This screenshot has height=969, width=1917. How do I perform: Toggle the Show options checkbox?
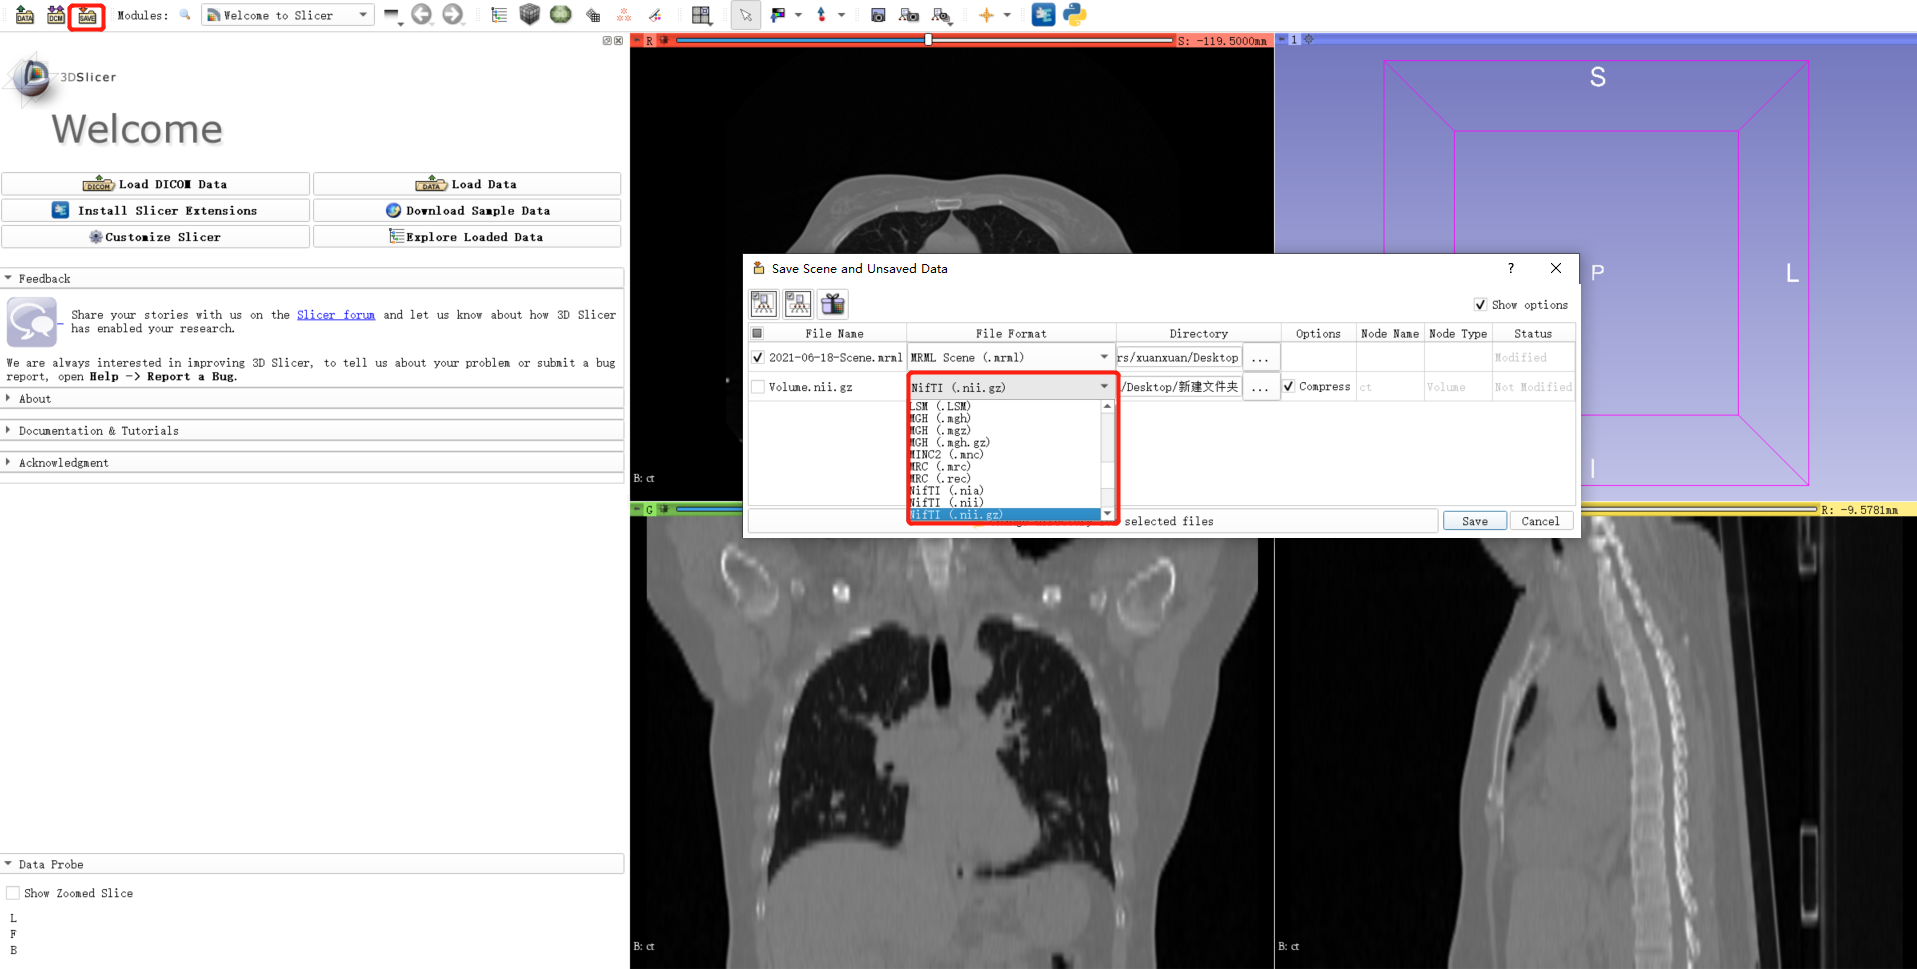1480,305
